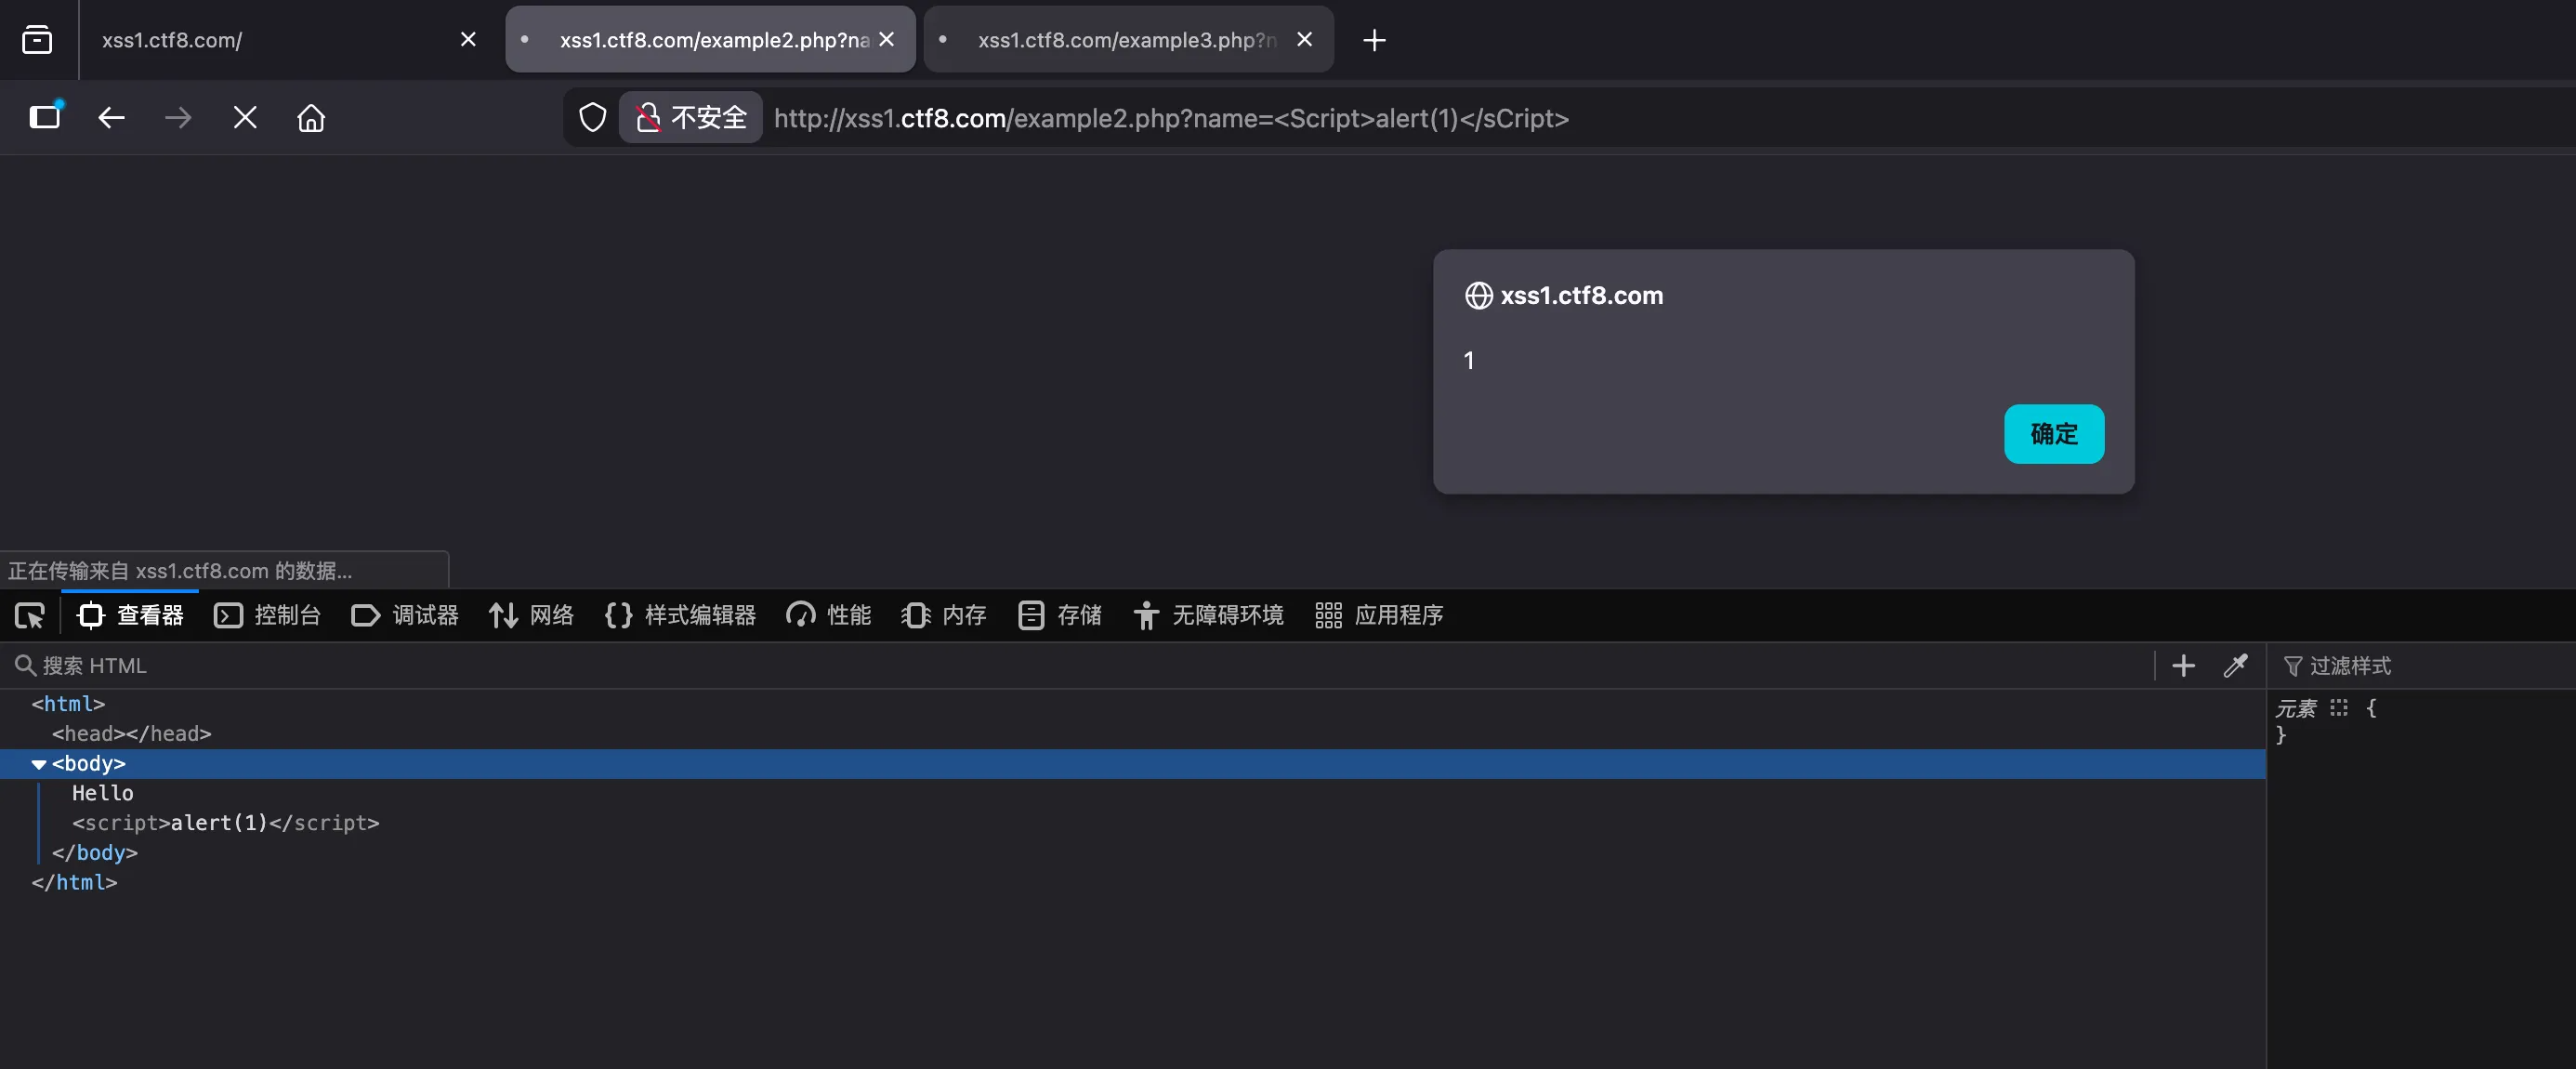Create a new node with plus icon
Viewport: 2576px width, 1069px height.
[x=2183, y=666]
